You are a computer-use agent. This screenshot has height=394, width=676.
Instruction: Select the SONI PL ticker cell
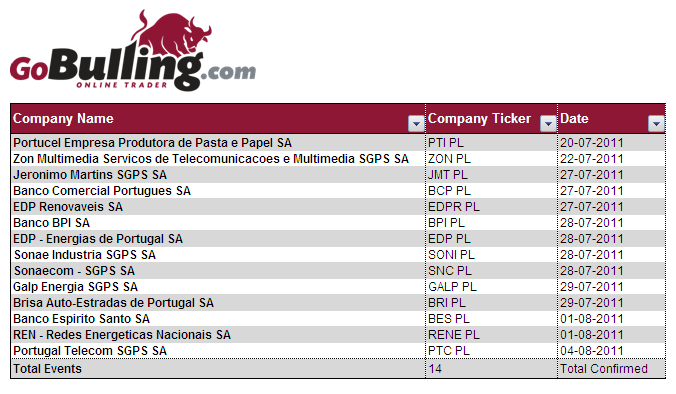coord(491,255)
